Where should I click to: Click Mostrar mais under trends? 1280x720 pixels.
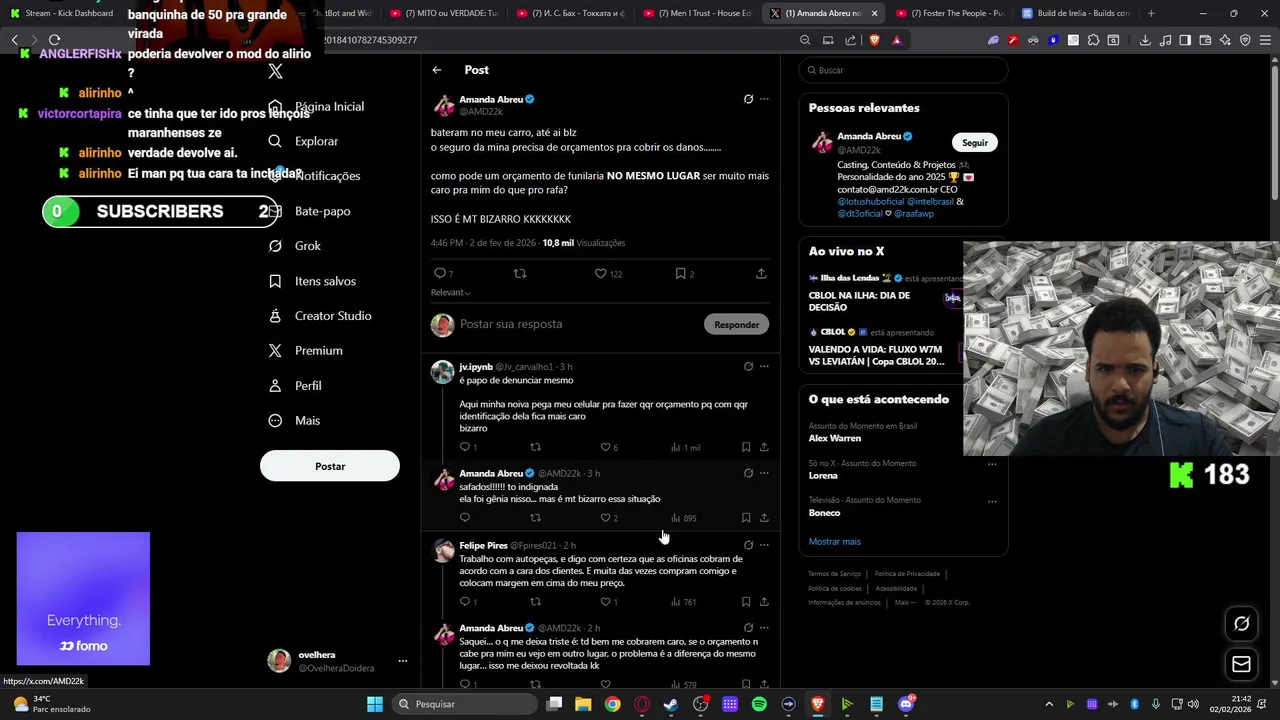[x=835, y=541]
